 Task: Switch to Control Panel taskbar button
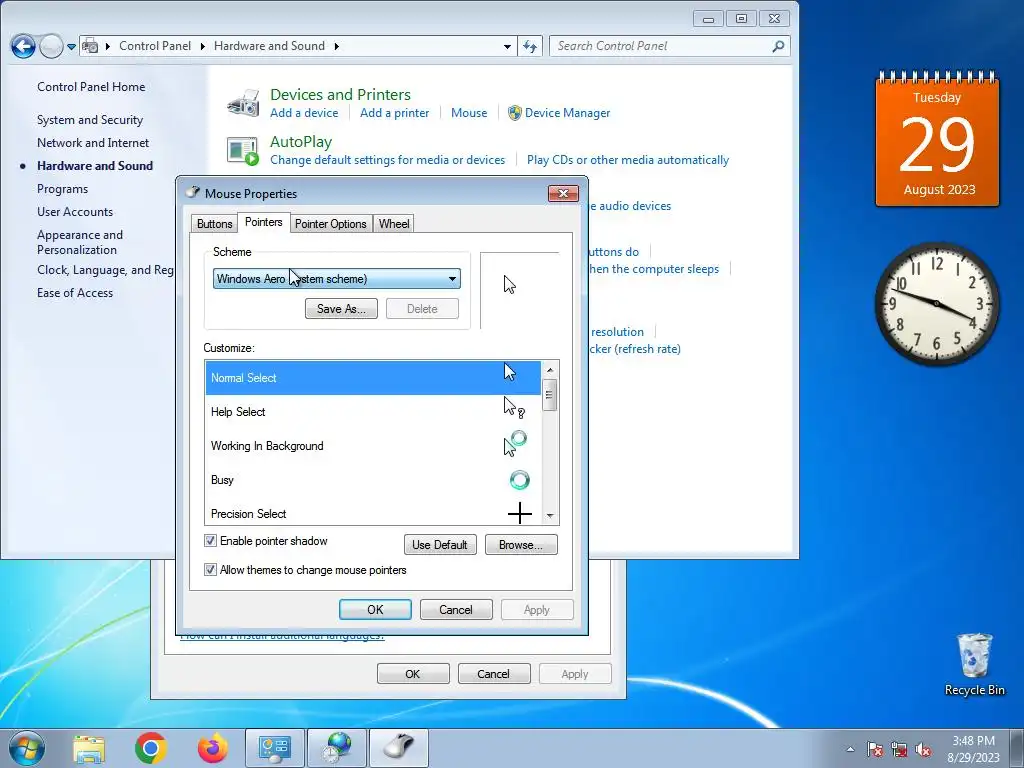pos(275,748)
